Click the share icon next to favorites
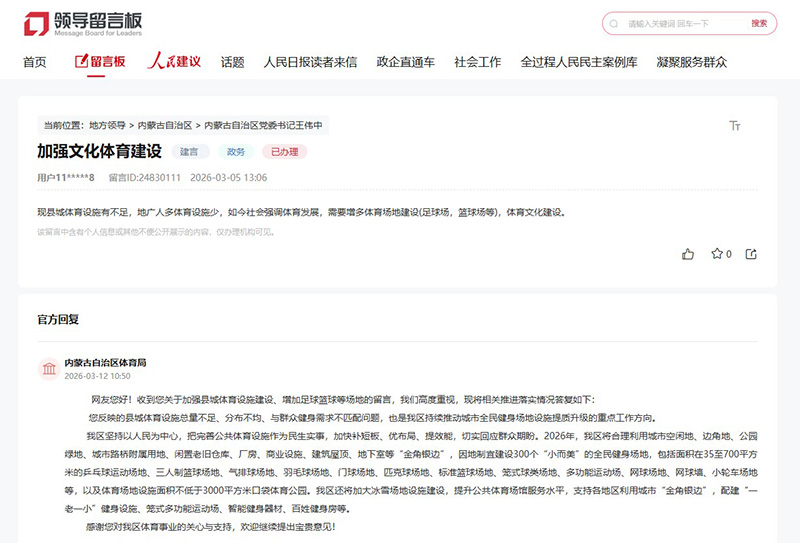This screenshot has width=800, height=543. click(x=751, y=254)
